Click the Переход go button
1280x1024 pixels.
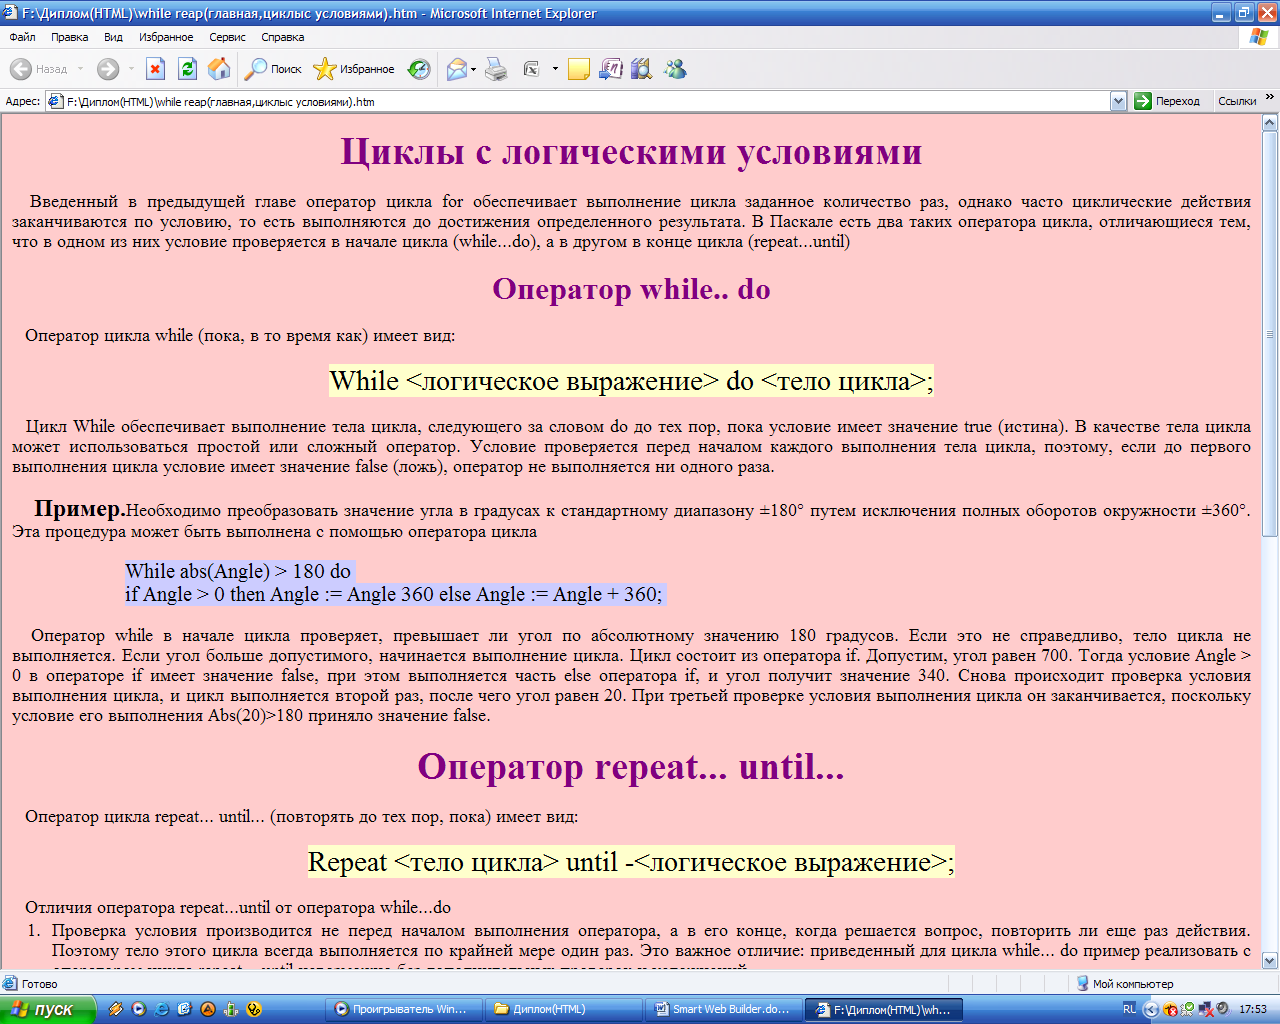[1167, 101]
